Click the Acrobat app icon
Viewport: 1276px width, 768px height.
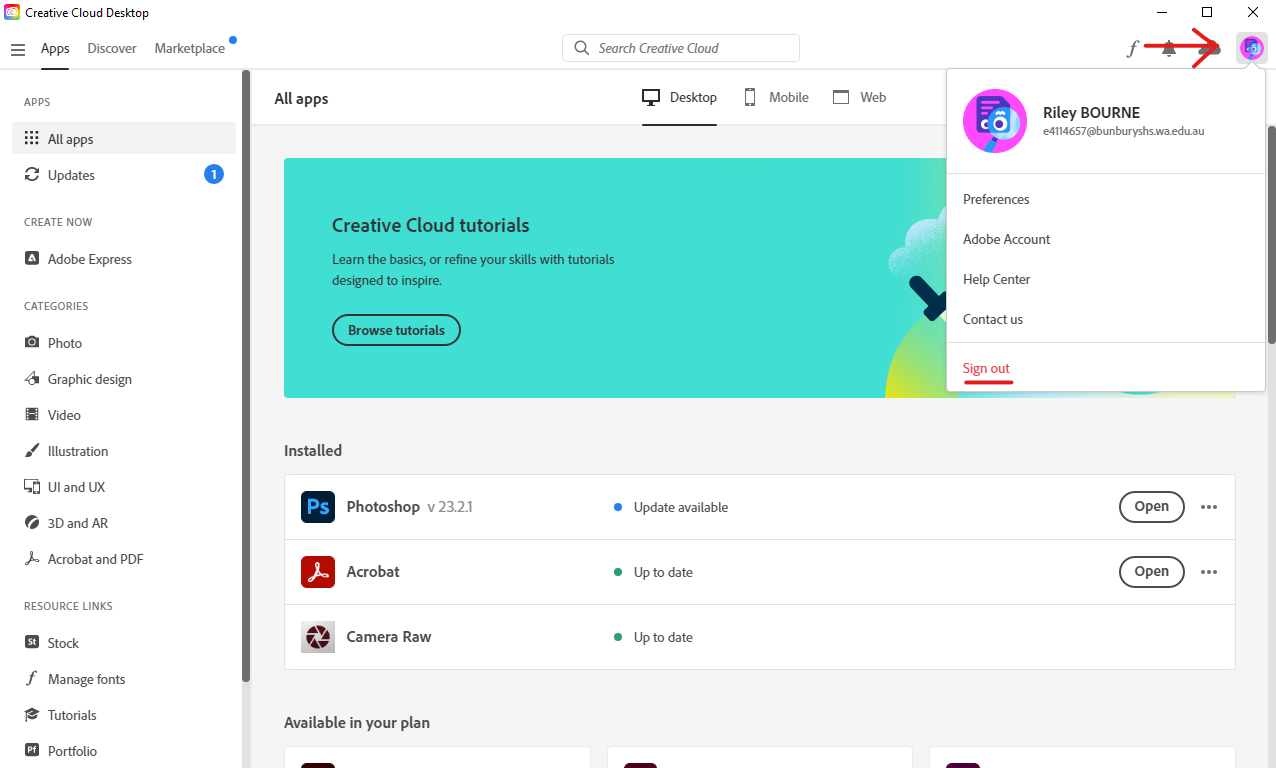(x=318, y=572)
